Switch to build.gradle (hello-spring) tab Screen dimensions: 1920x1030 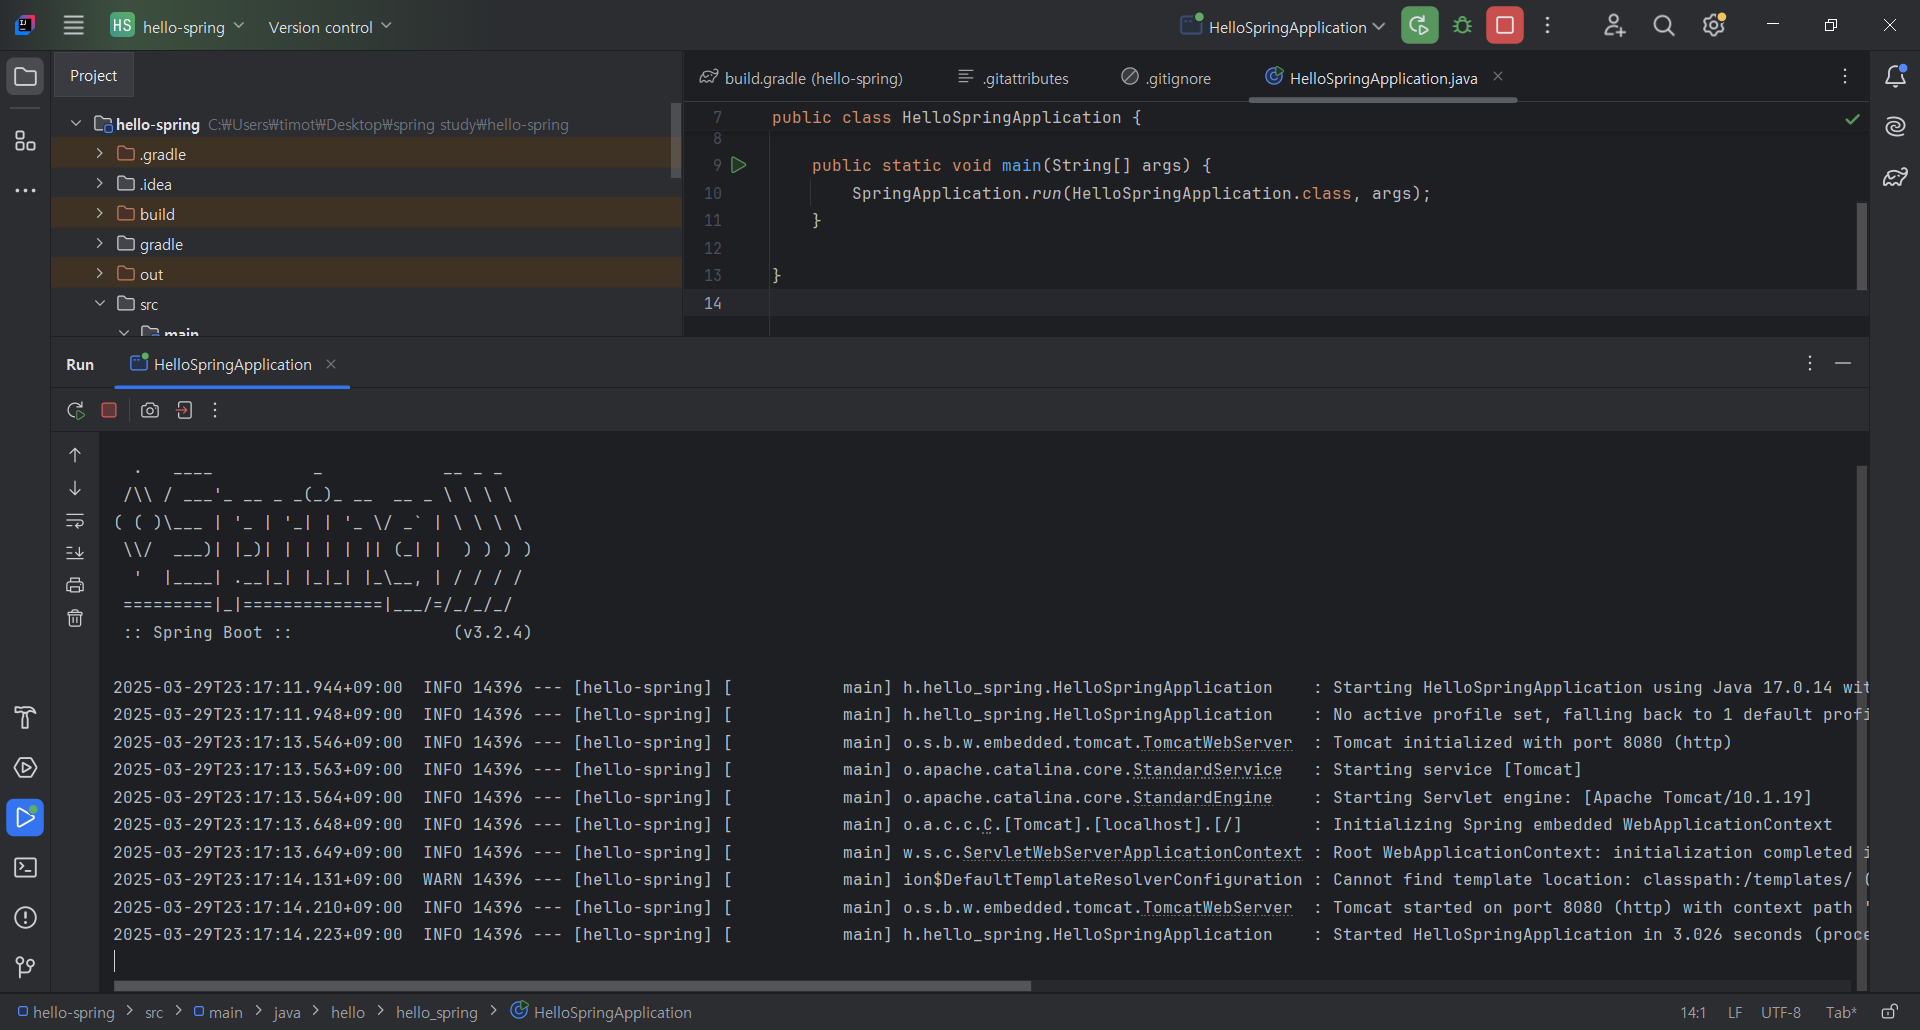click(x=801, y=78)
